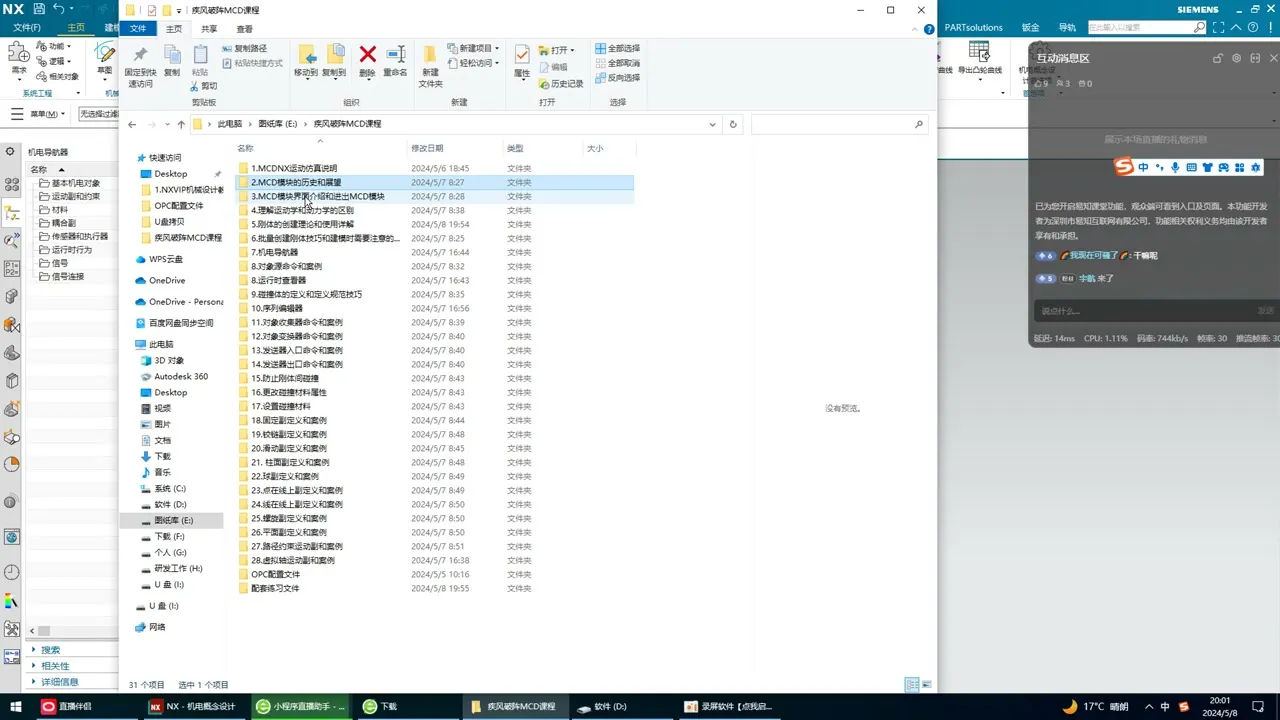1280x720 pixels.
Task: Expand the 搜索 section in NX navigator
Action: pyautogui.click(x=50, y=650)
